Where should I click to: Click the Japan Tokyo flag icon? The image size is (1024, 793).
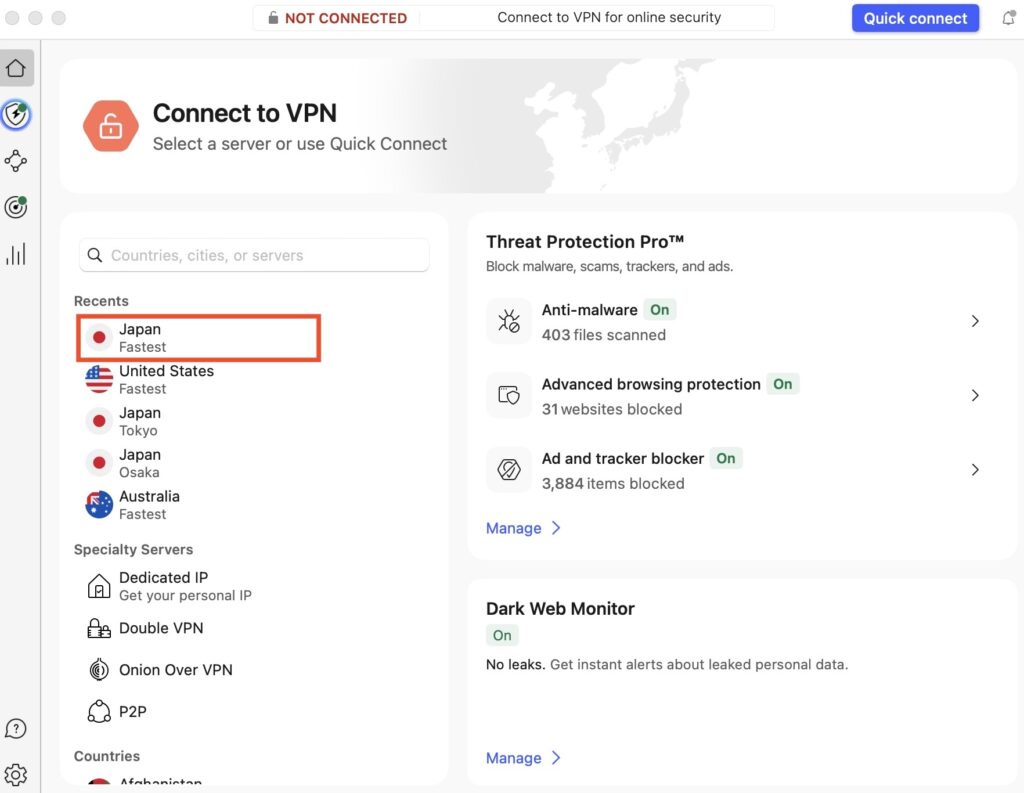(99, 421)
